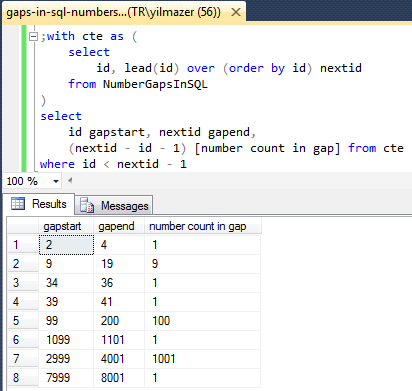Select row header 7
The image size is (412, 391).
click(23, 359)
